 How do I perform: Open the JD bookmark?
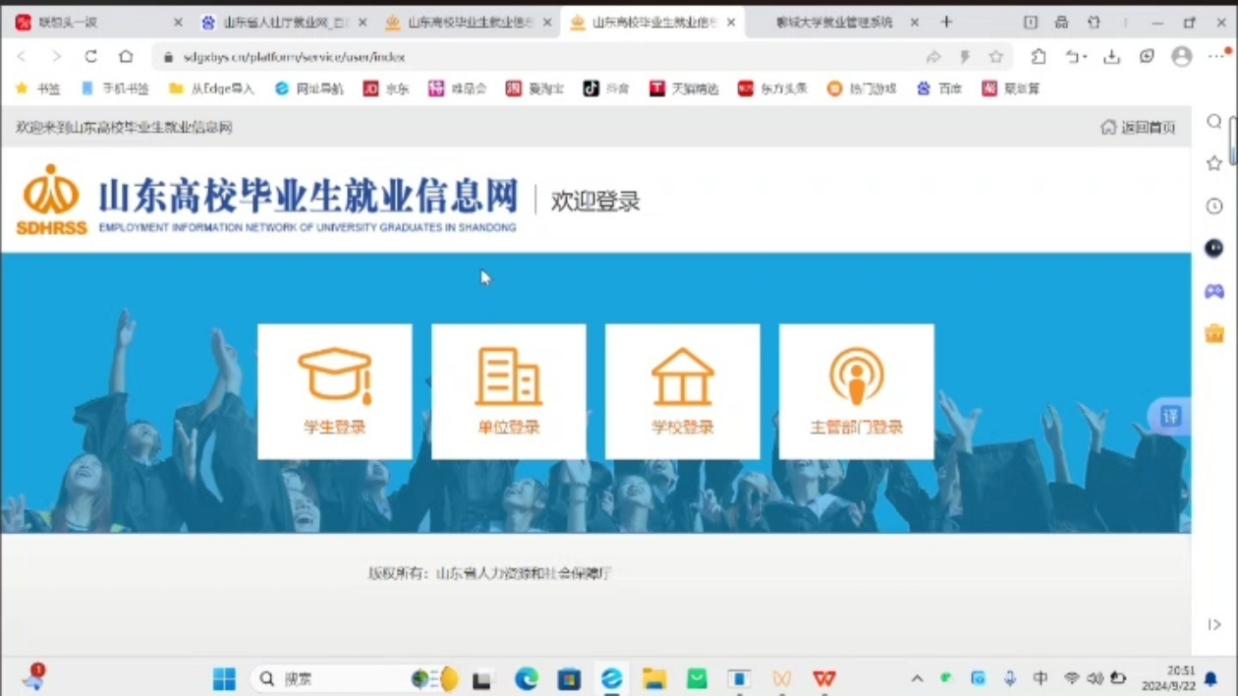tap(386, 89)
